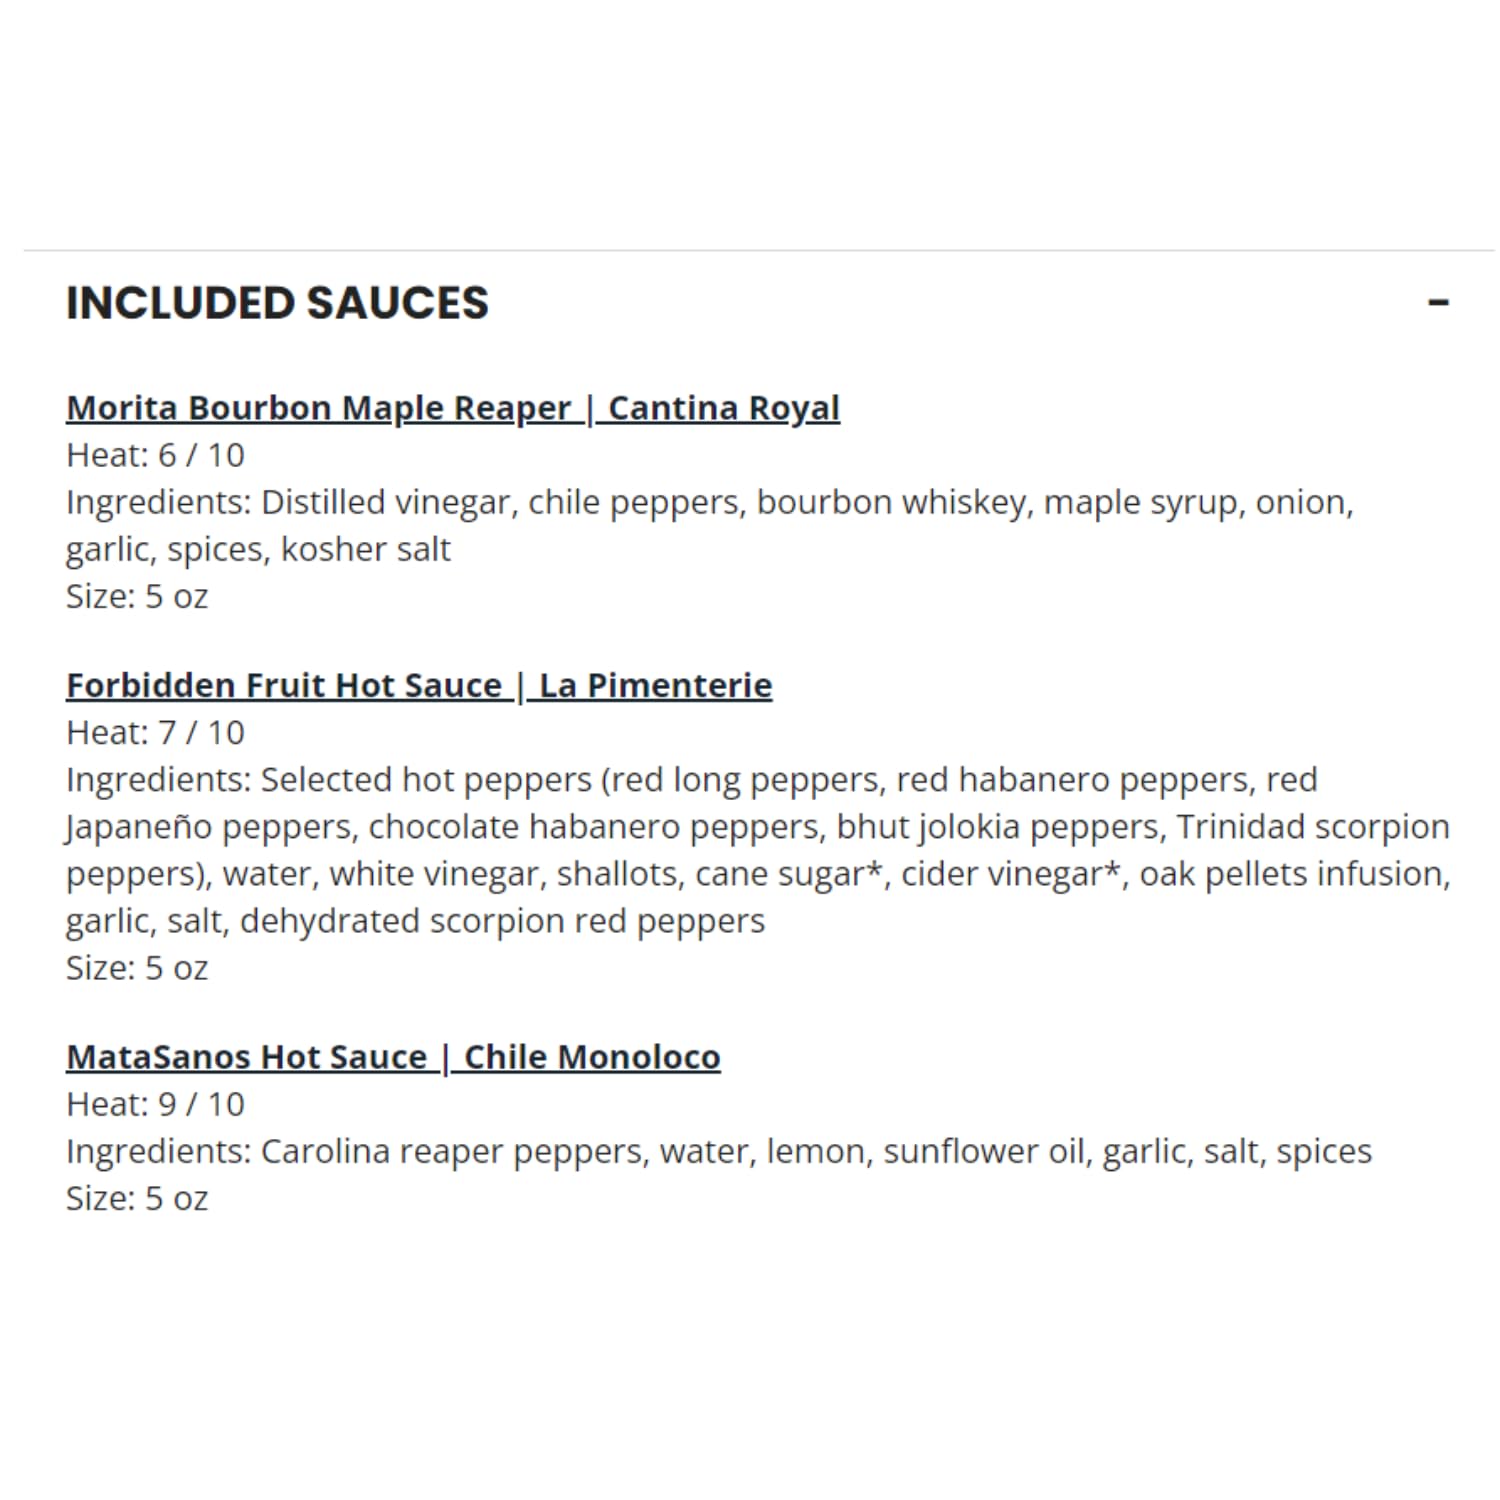Click the ingredients line starting with Distilled vinegar
Viewport: 1500px width, 1500px height.
coord(710,503)
